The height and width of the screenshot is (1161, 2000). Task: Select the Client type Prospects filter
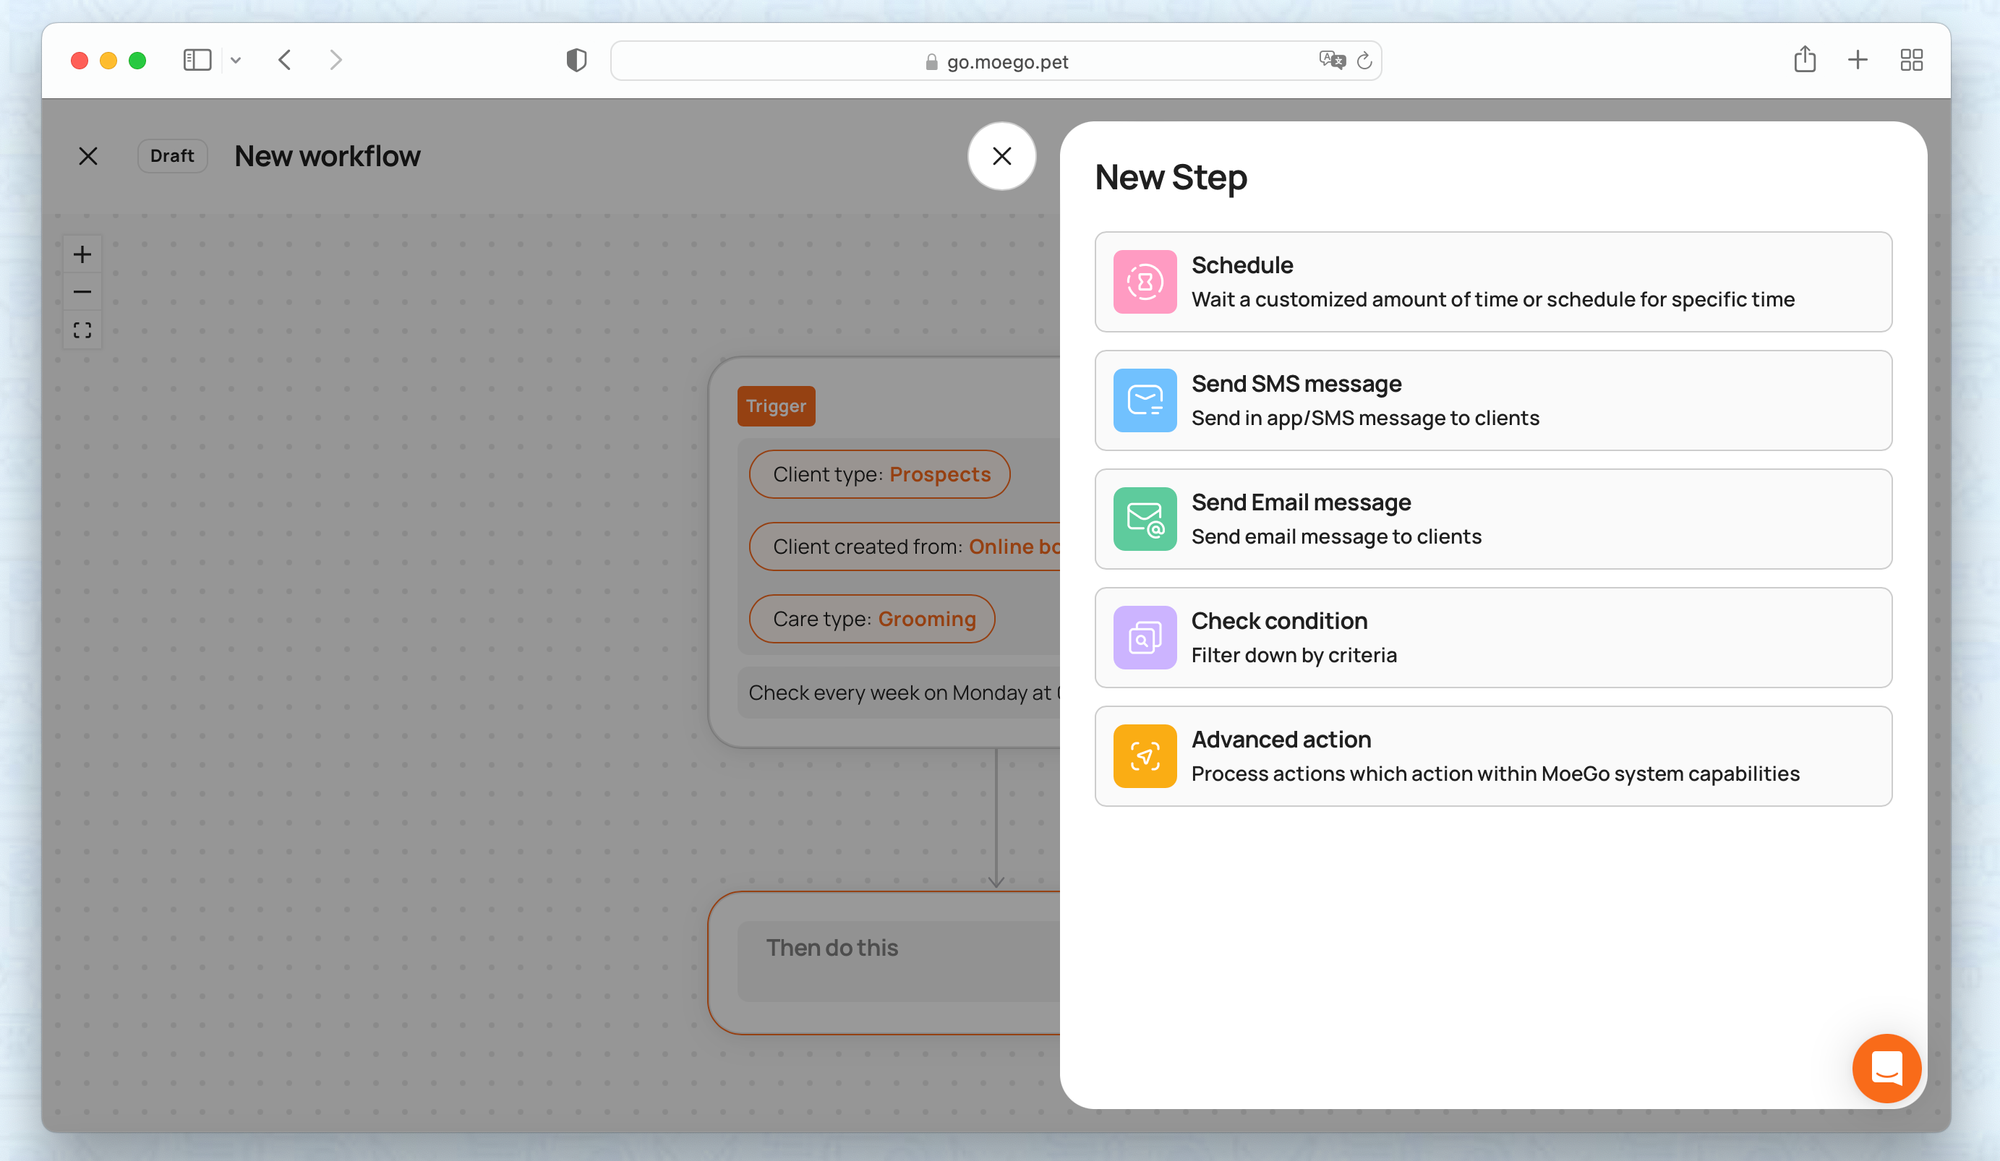pyautogui.click(x=880, y=474)
